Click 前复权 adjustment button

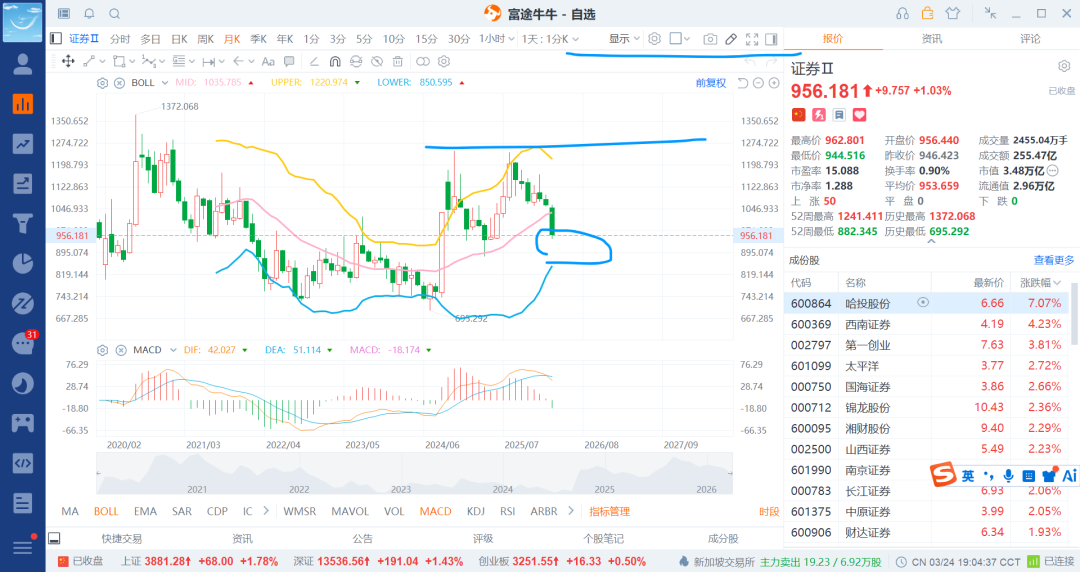point(711,83)
